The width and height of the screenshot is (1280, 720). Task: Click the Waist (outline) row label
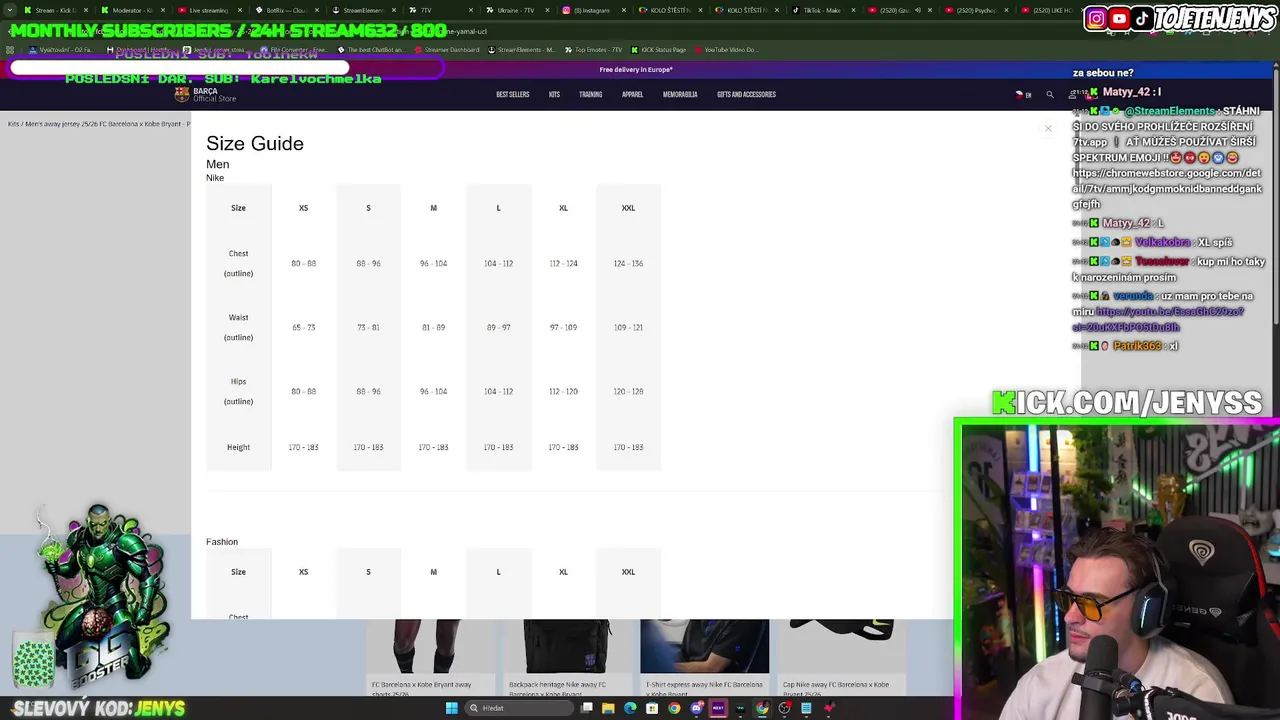[x=238, y=327]
